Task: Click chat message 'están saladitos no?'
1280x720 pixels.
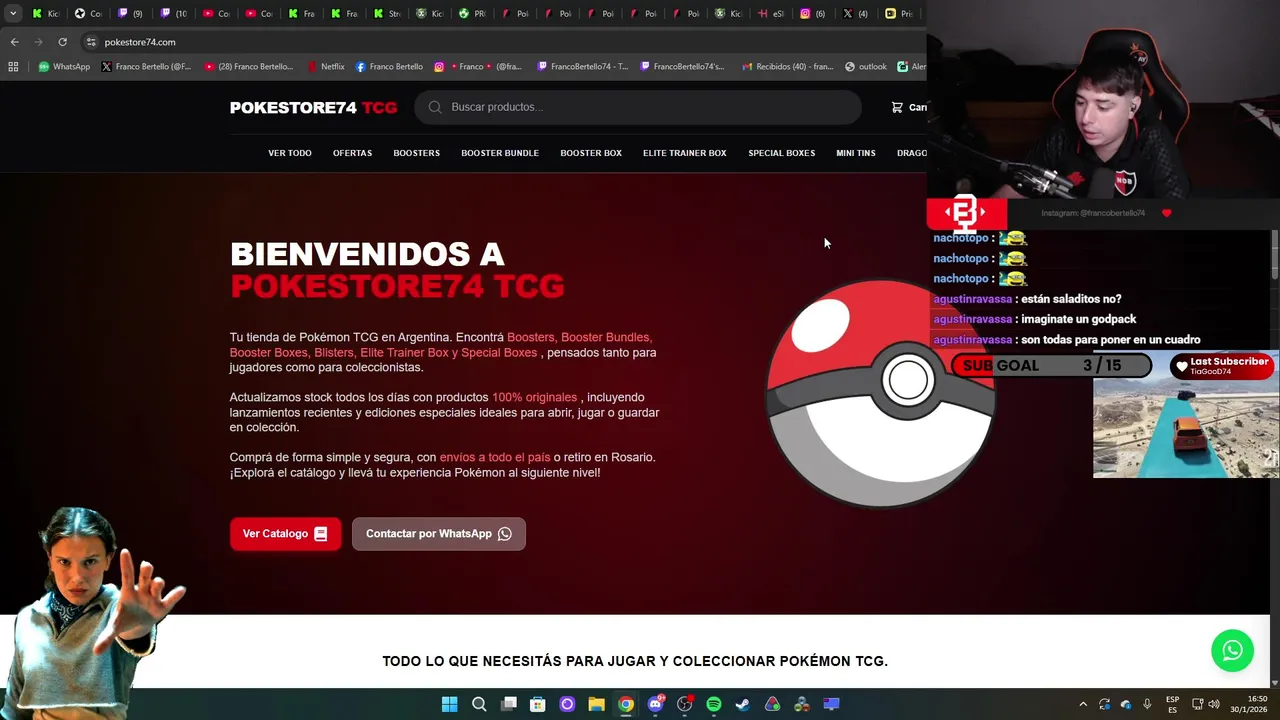Action: [1070, 299]
